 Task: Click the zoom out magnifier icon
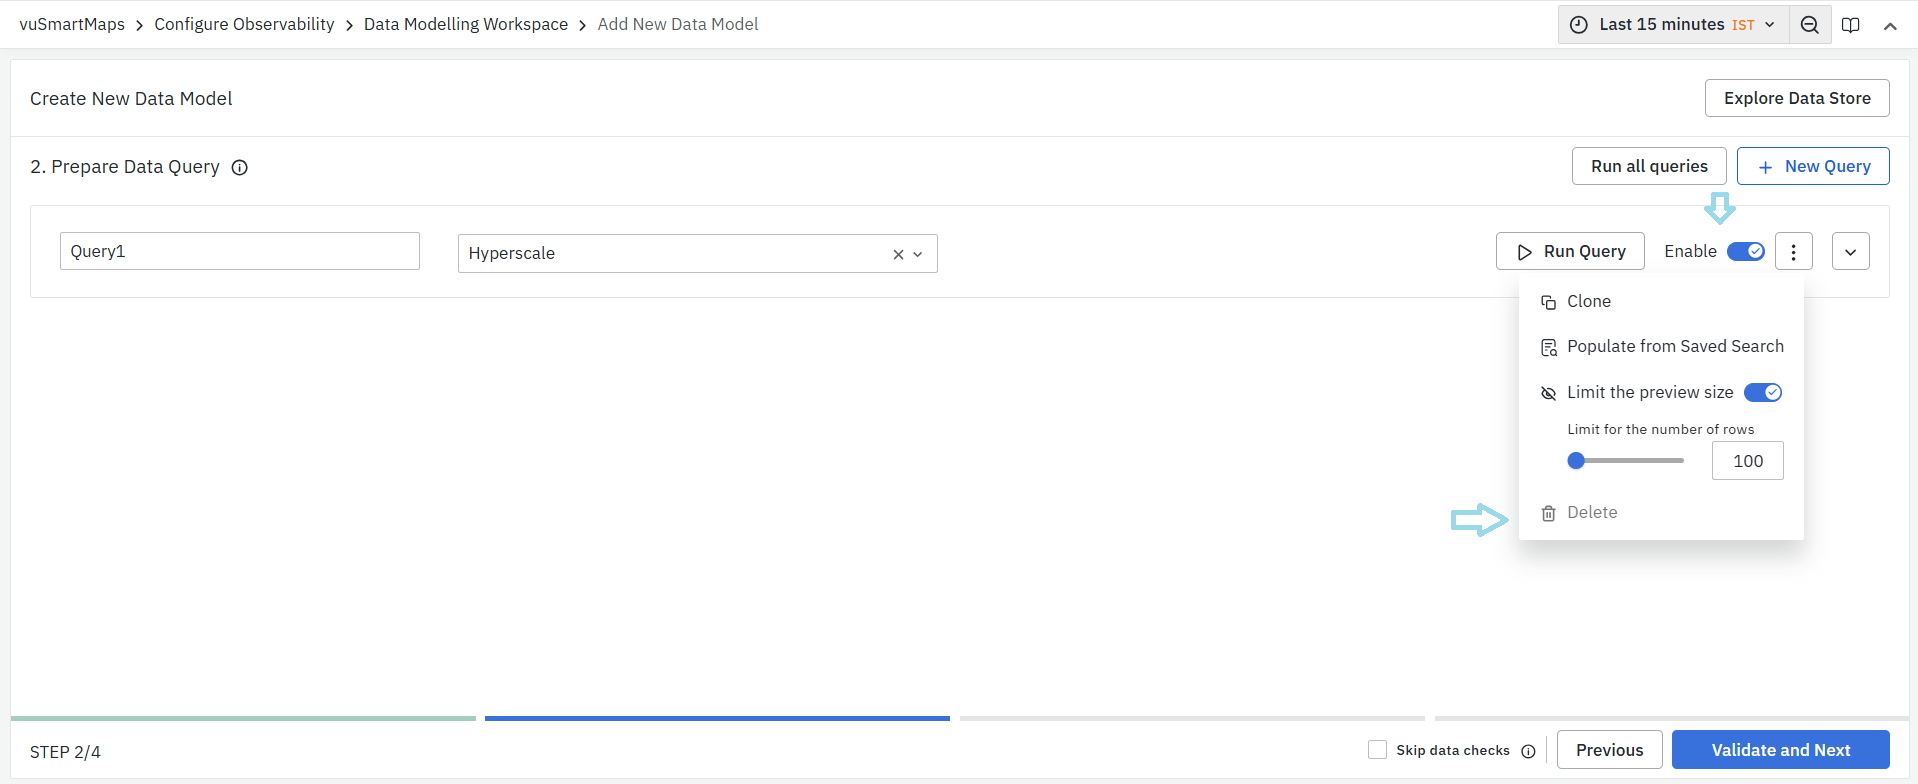1809,25
